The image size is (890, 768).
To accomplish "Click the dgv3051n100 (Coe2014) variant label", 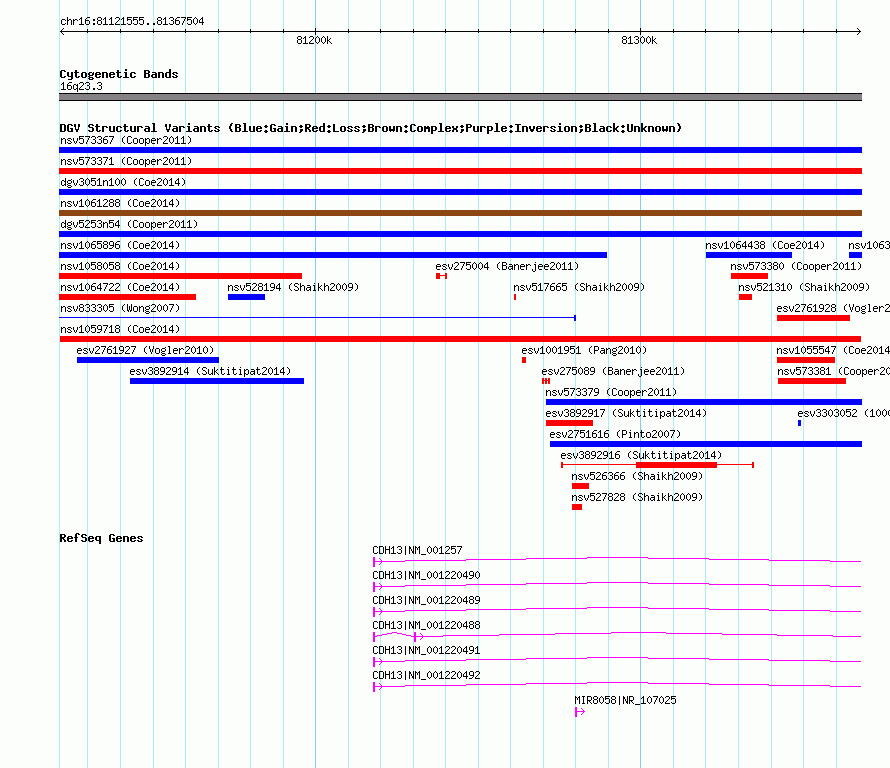I will pos(123,182).
